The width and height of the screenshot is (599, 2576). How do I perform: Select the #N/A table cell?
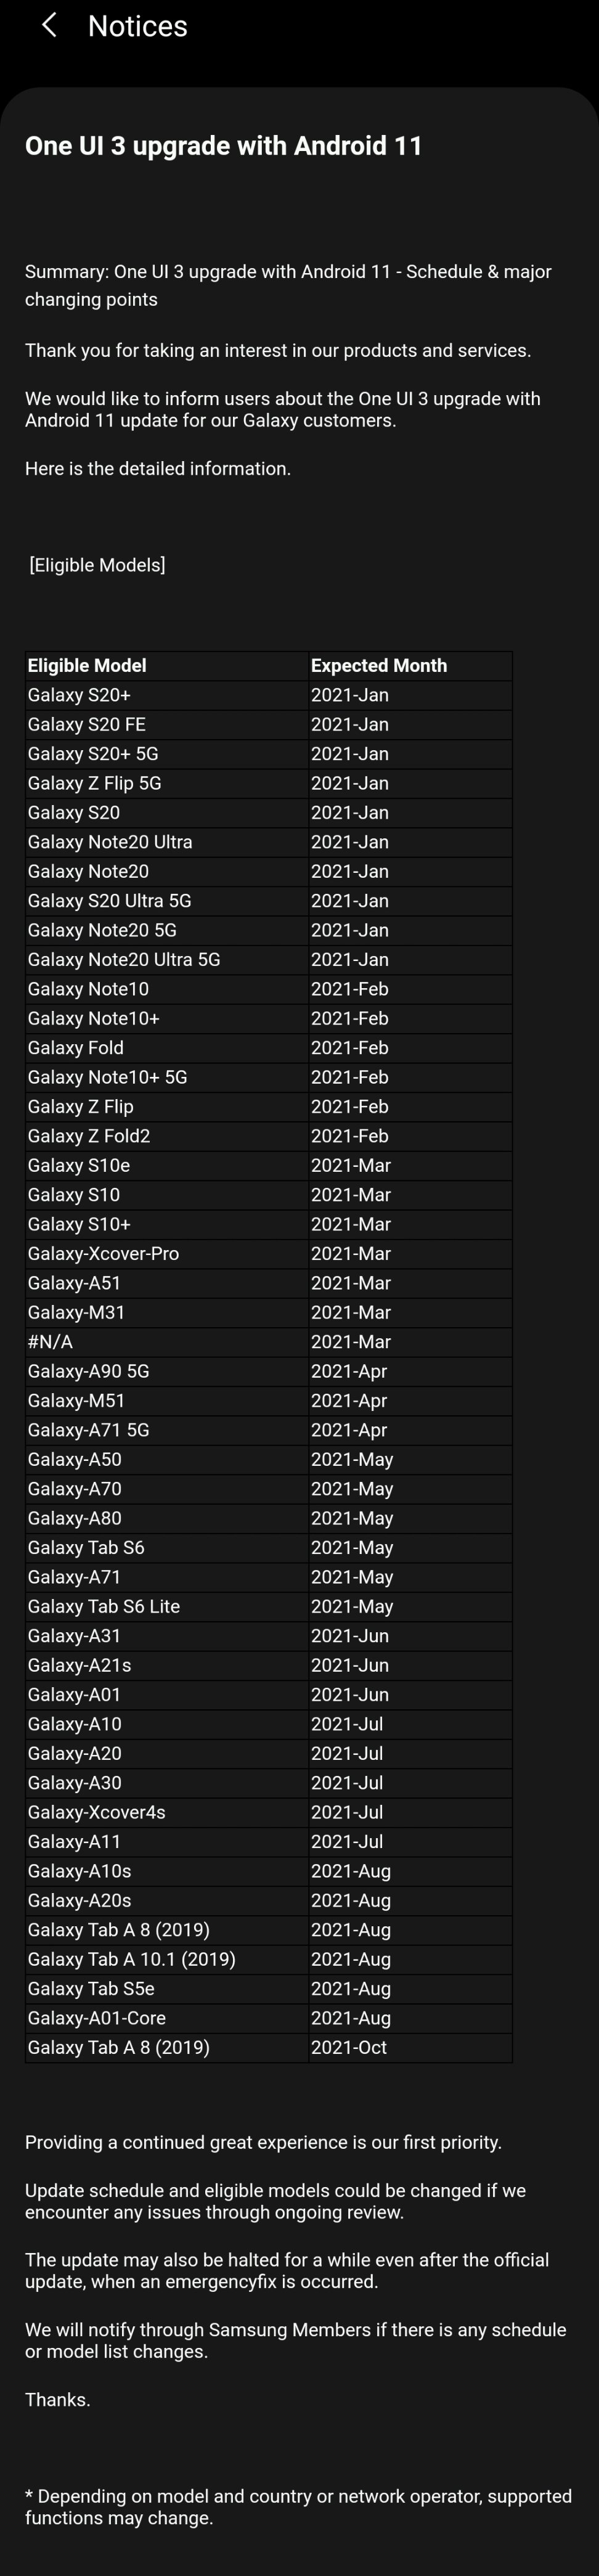tap(166, 1342)
